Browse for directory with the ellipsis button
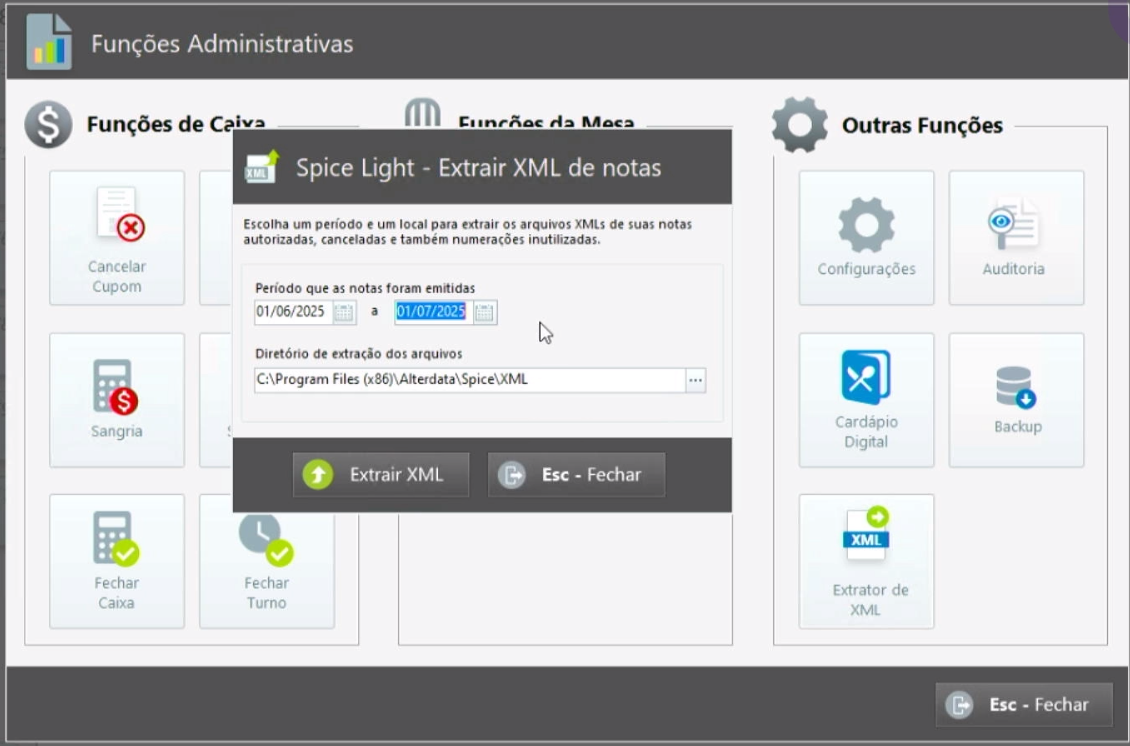The height and width of the screenshot is (746, 1130). point(695,380)
